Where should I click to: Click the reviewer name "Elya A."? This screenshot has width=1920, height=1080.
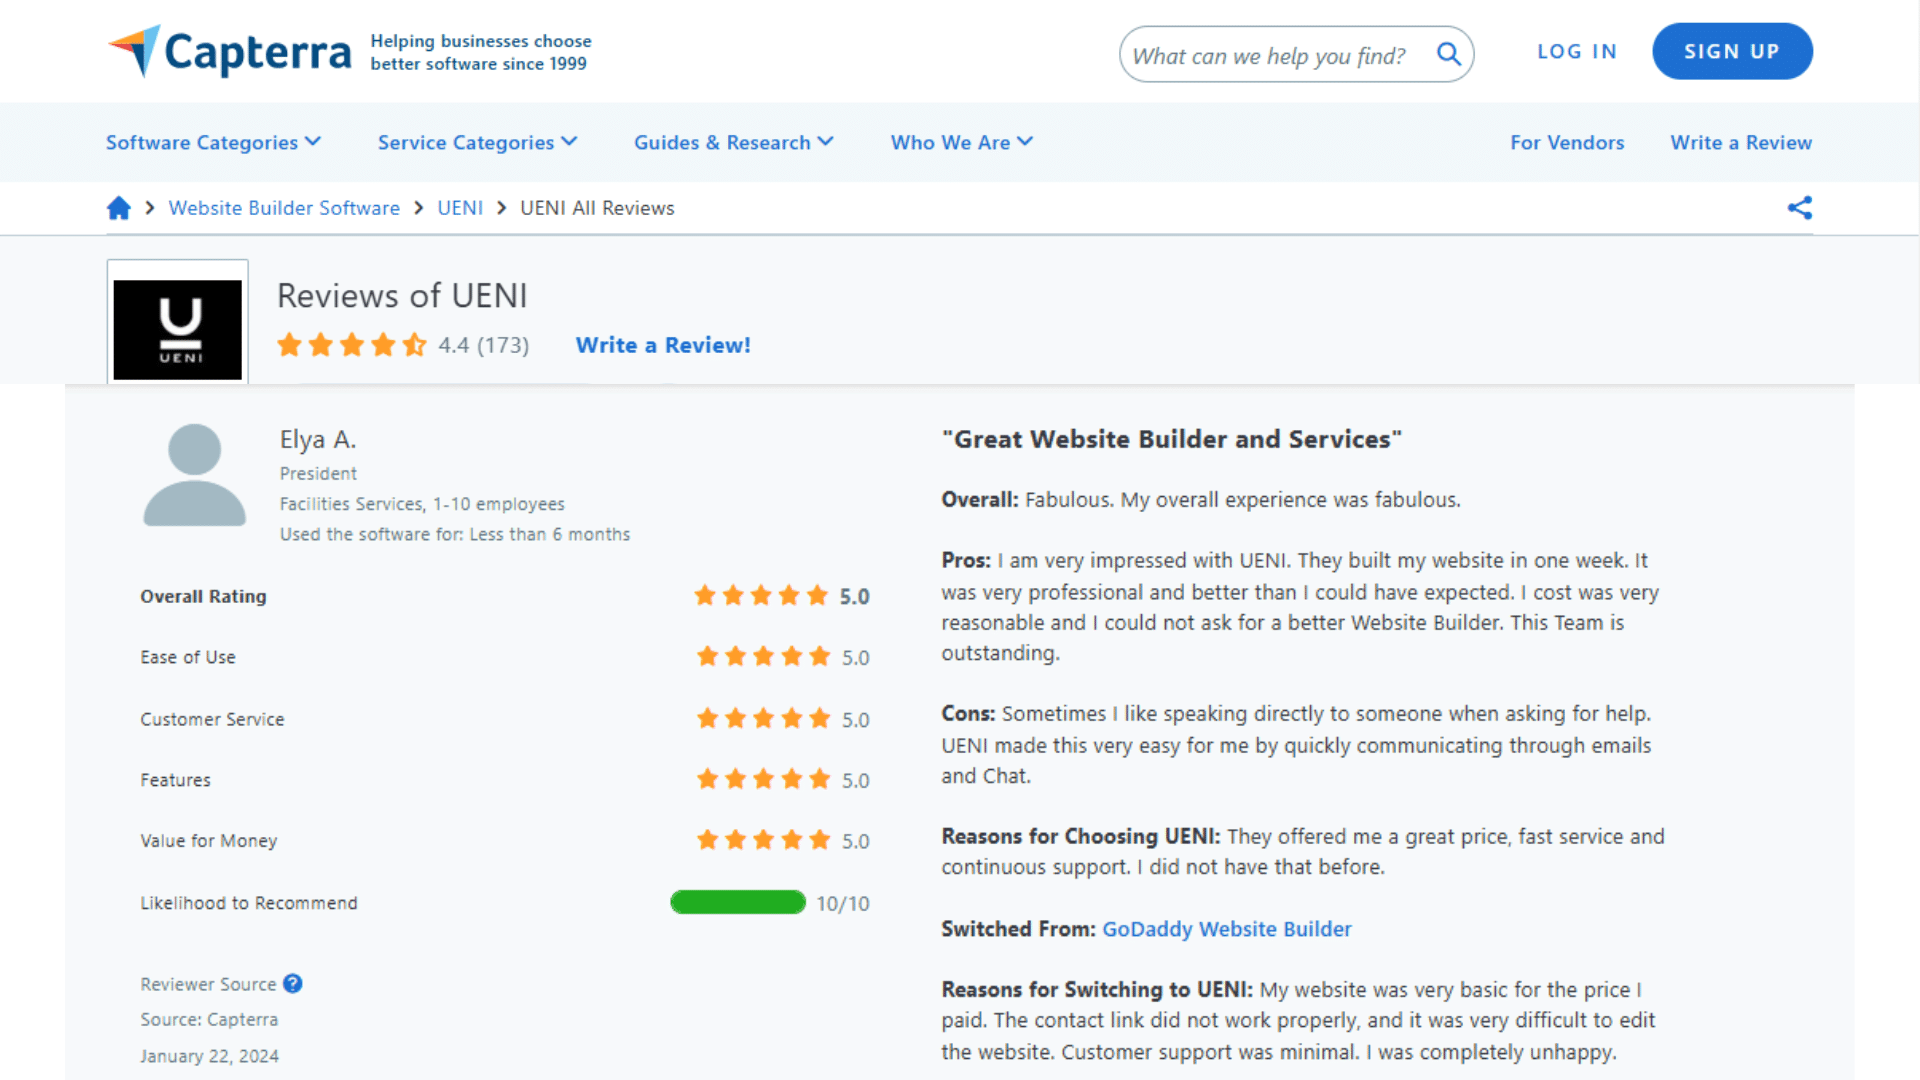click(318, 439)
